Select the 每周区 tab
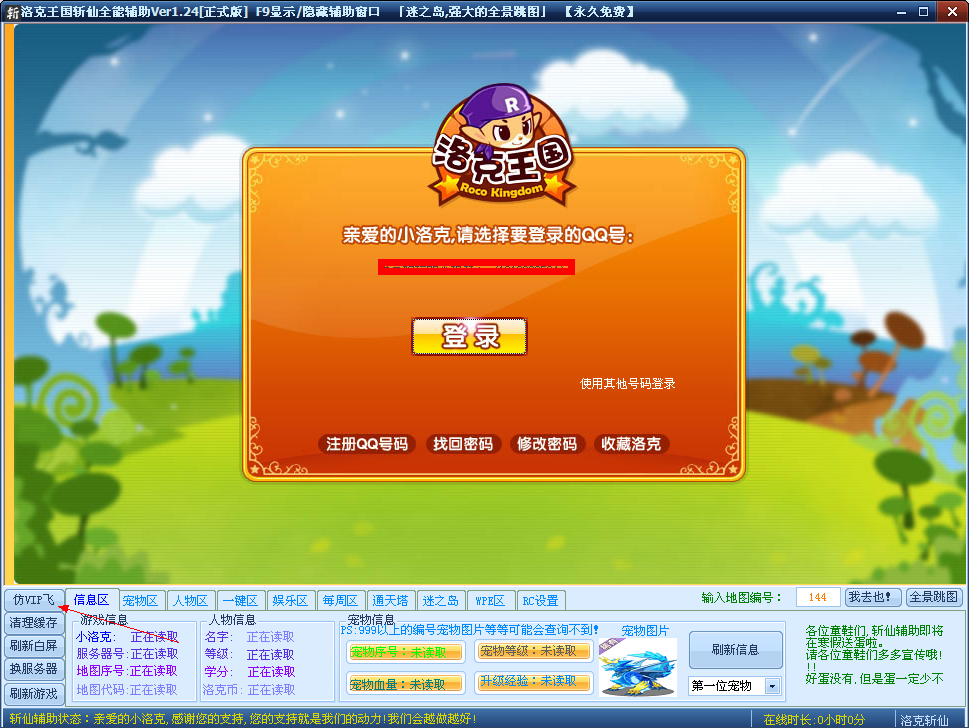The height and width of the screenshot is (728, 969). click(x=341, y=601)
